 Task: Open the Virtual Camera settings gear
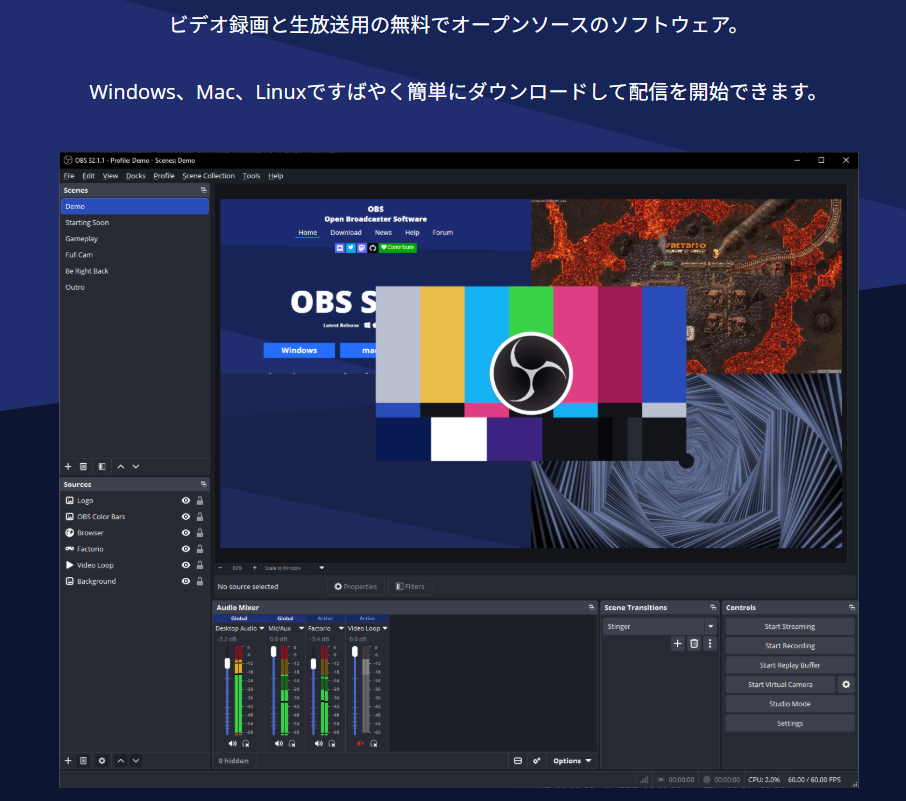(x=846, y=685)
